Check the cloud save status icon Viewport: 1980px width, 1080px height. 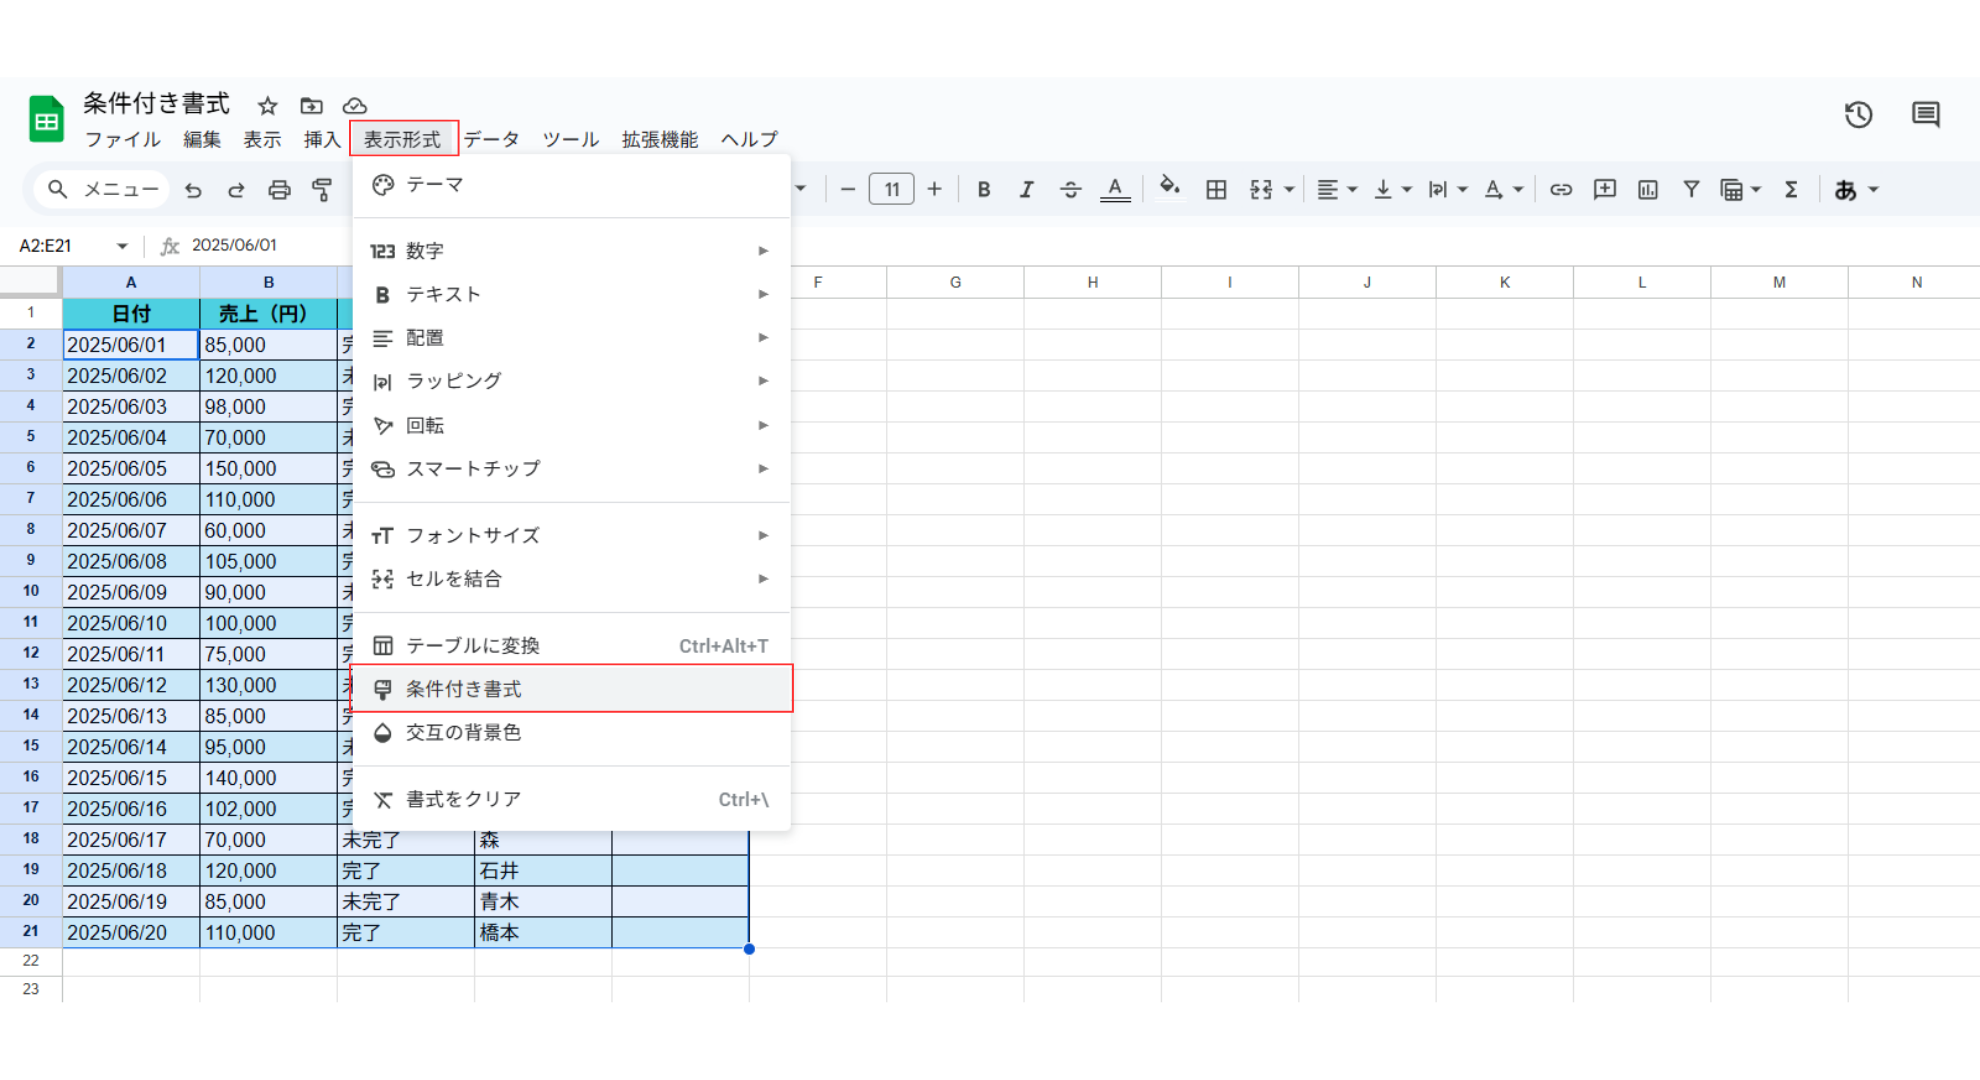(x=355, y=105)
